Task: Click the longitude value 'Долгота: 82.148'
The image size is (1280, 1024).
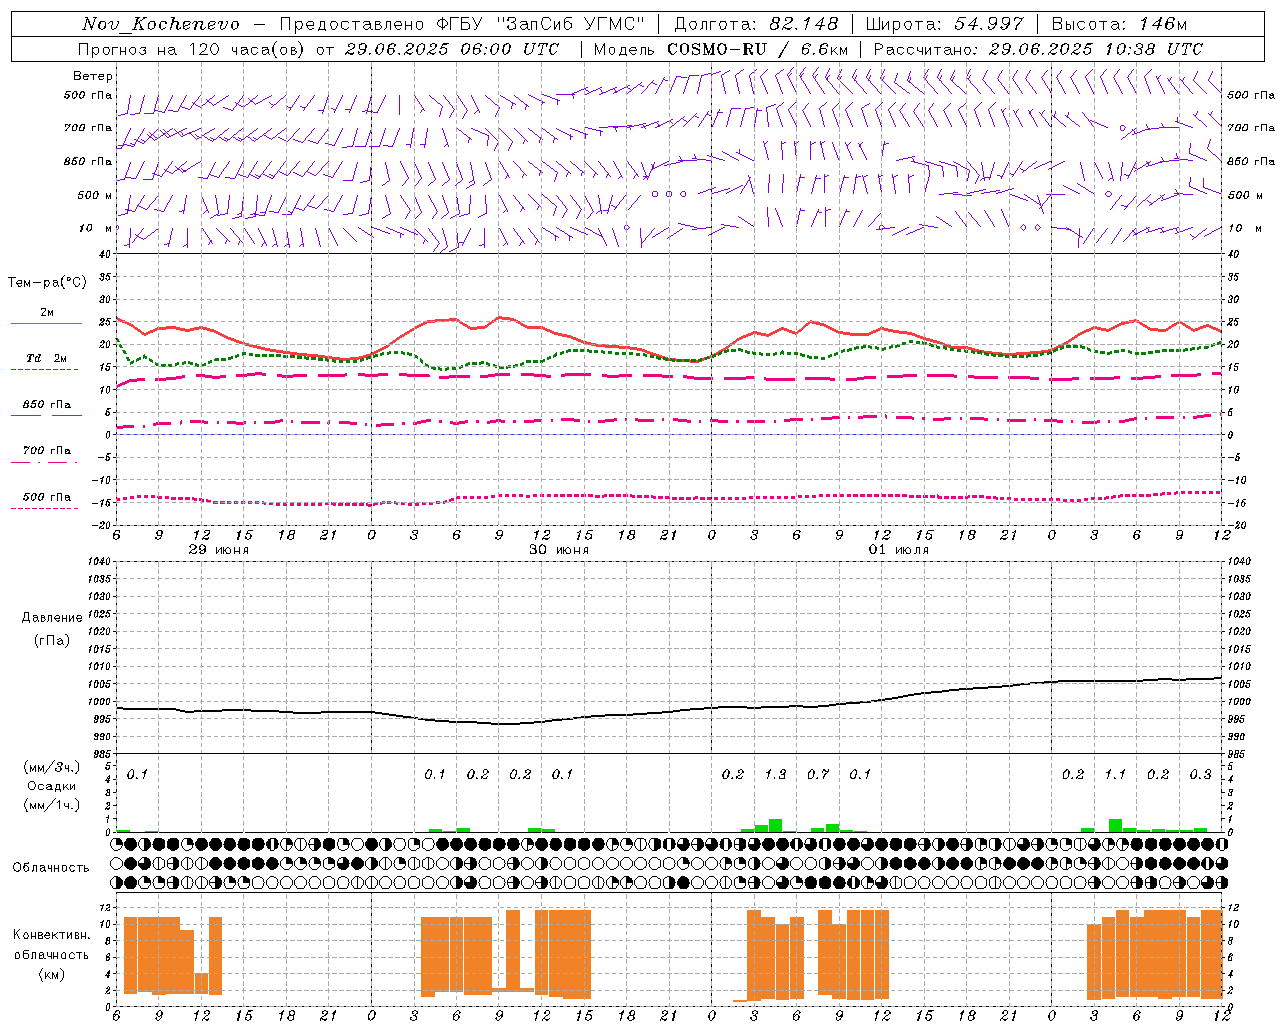Action: pyautogui.click(x=756, y=24)
